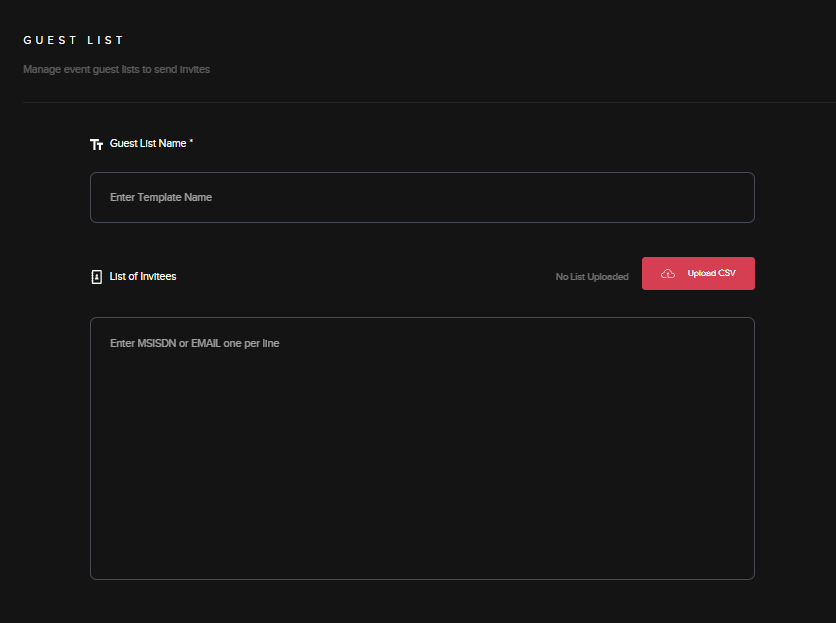Click the file icon next to List of Invitees
Screen dimensions: 836x623
click(97, 276)
